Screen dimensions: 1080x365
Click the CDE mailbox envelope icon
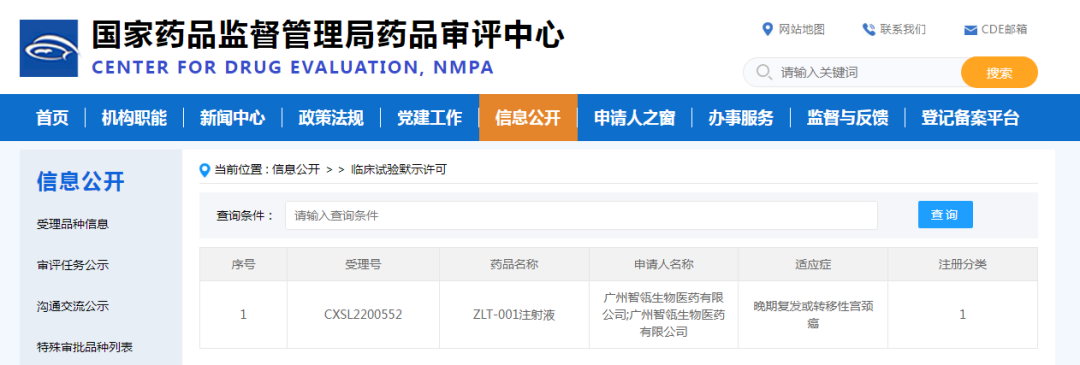970,30
